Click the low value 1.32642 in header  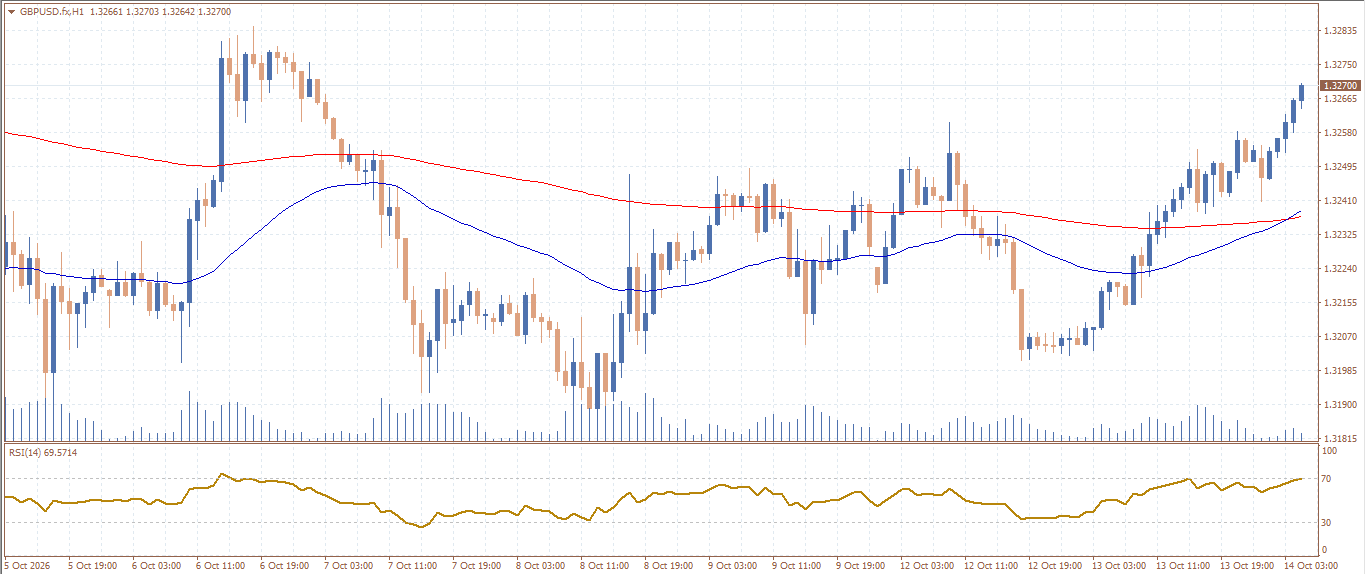(180, 12)
